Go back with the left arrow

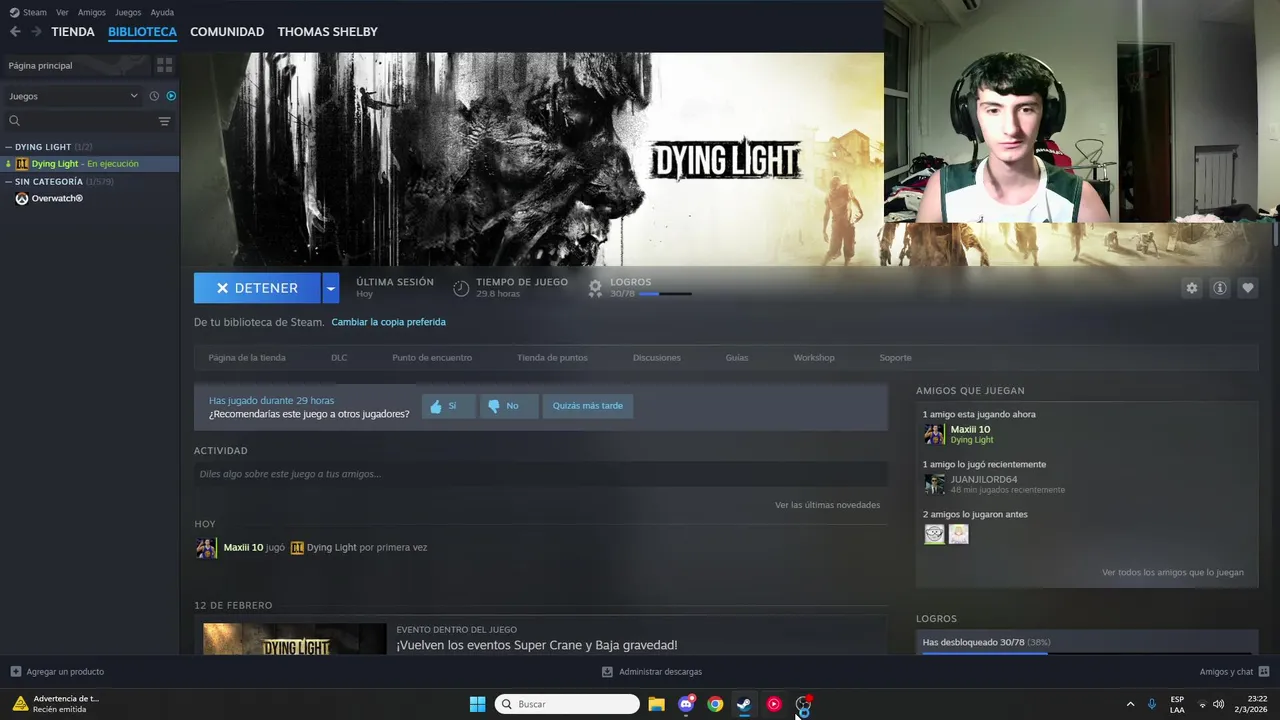coord(15,32)
